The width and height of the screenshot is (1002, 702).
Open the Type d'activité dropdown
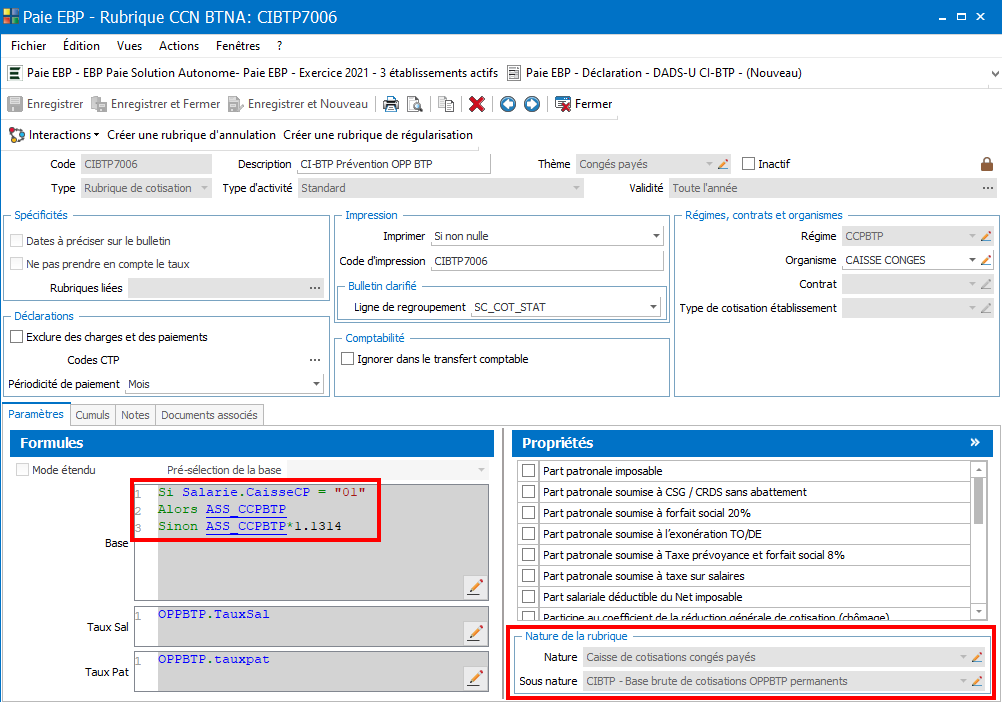tap(576, 188)
